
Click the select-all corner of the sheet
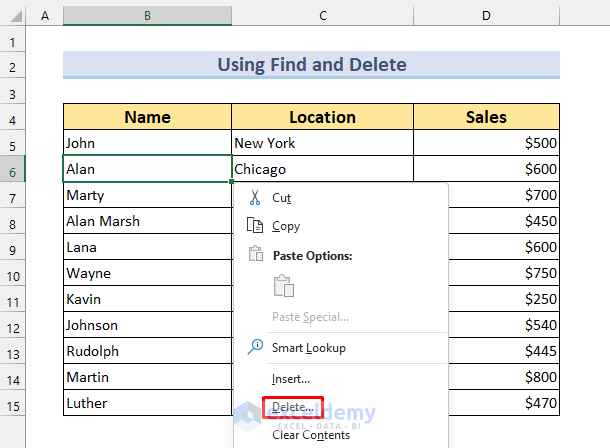click(13, 16)
